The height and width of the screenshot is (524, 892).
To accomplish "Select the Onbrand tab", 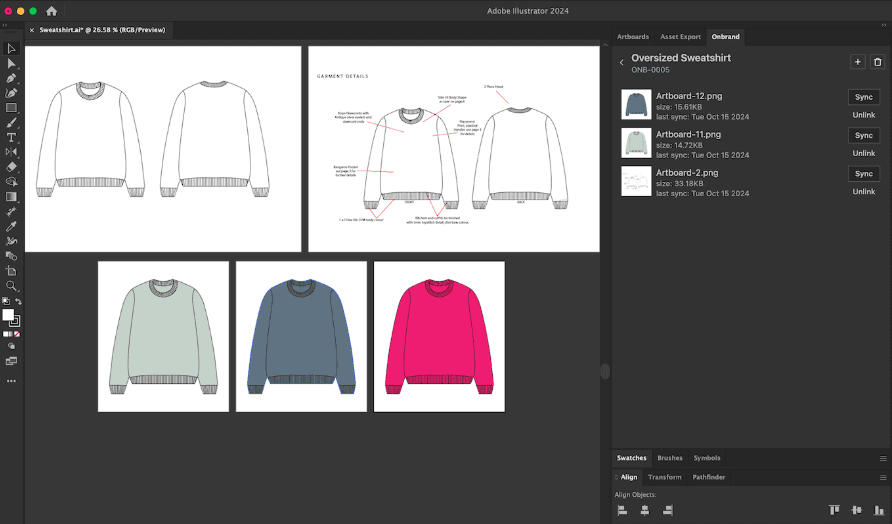I will point(725,36).
